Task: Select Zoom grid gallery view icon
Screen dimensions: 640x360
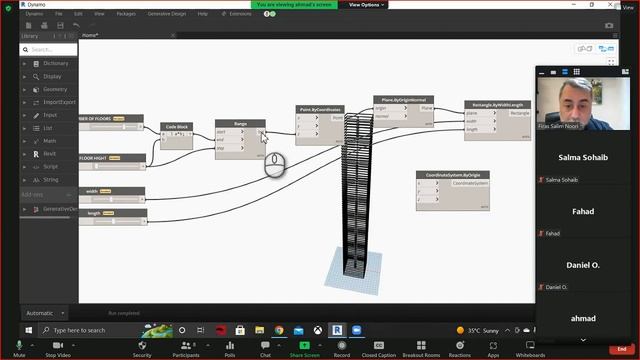Action: tap(577, 72)
